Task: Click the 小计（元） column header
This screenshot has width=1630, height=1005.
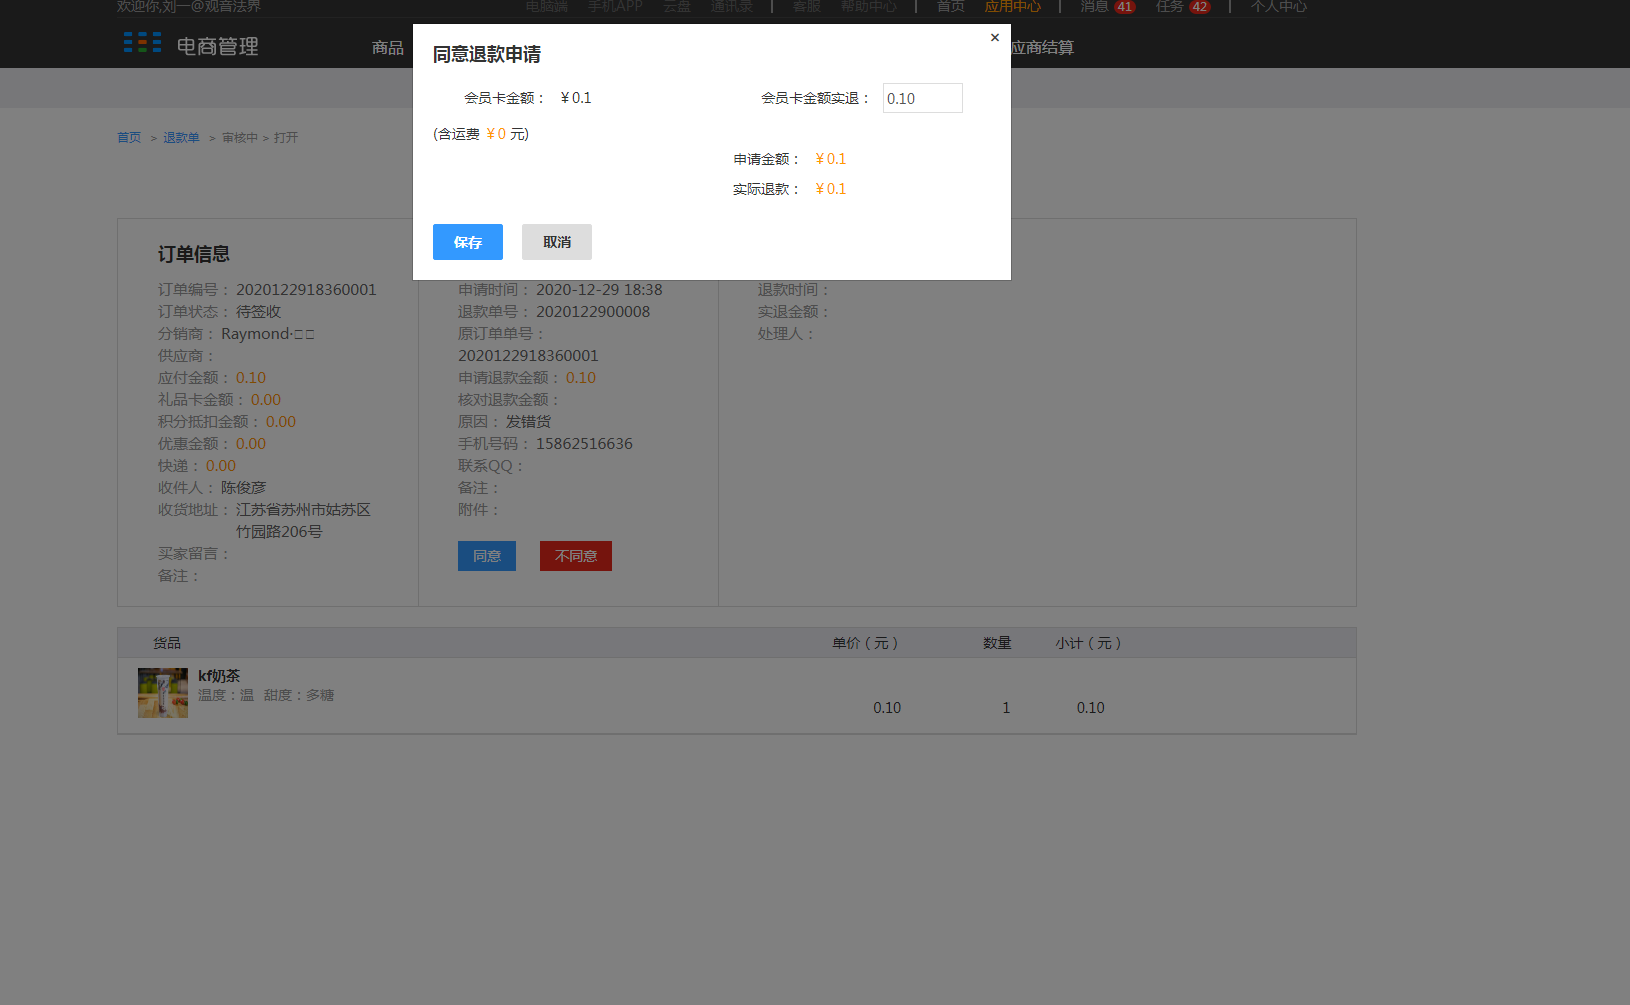Action: [1088, 643]
